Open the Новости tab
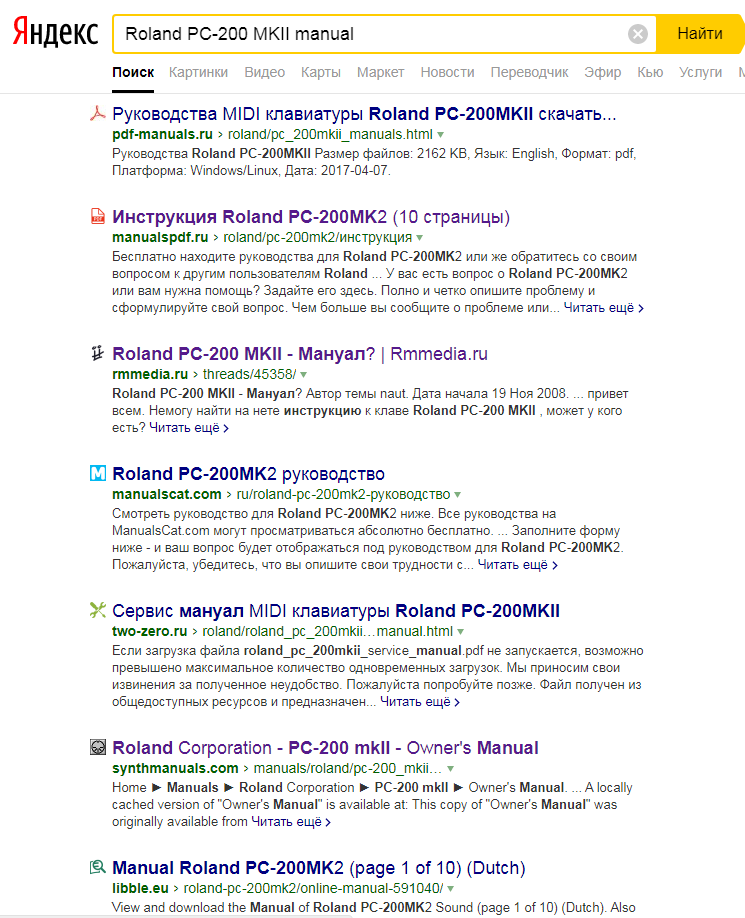This screenshot has width=745, height=918. pyautogui.click(x=447, y=73)
